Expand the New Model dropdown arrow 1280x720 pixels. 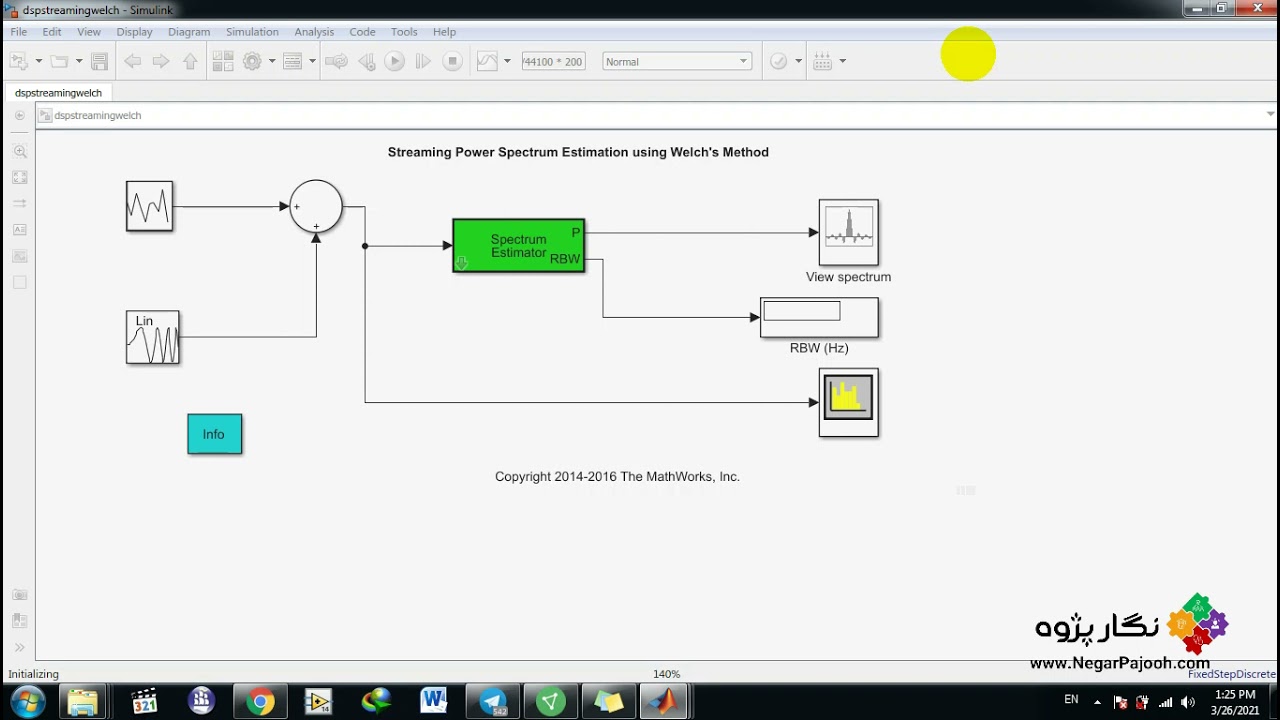(39, 61)
